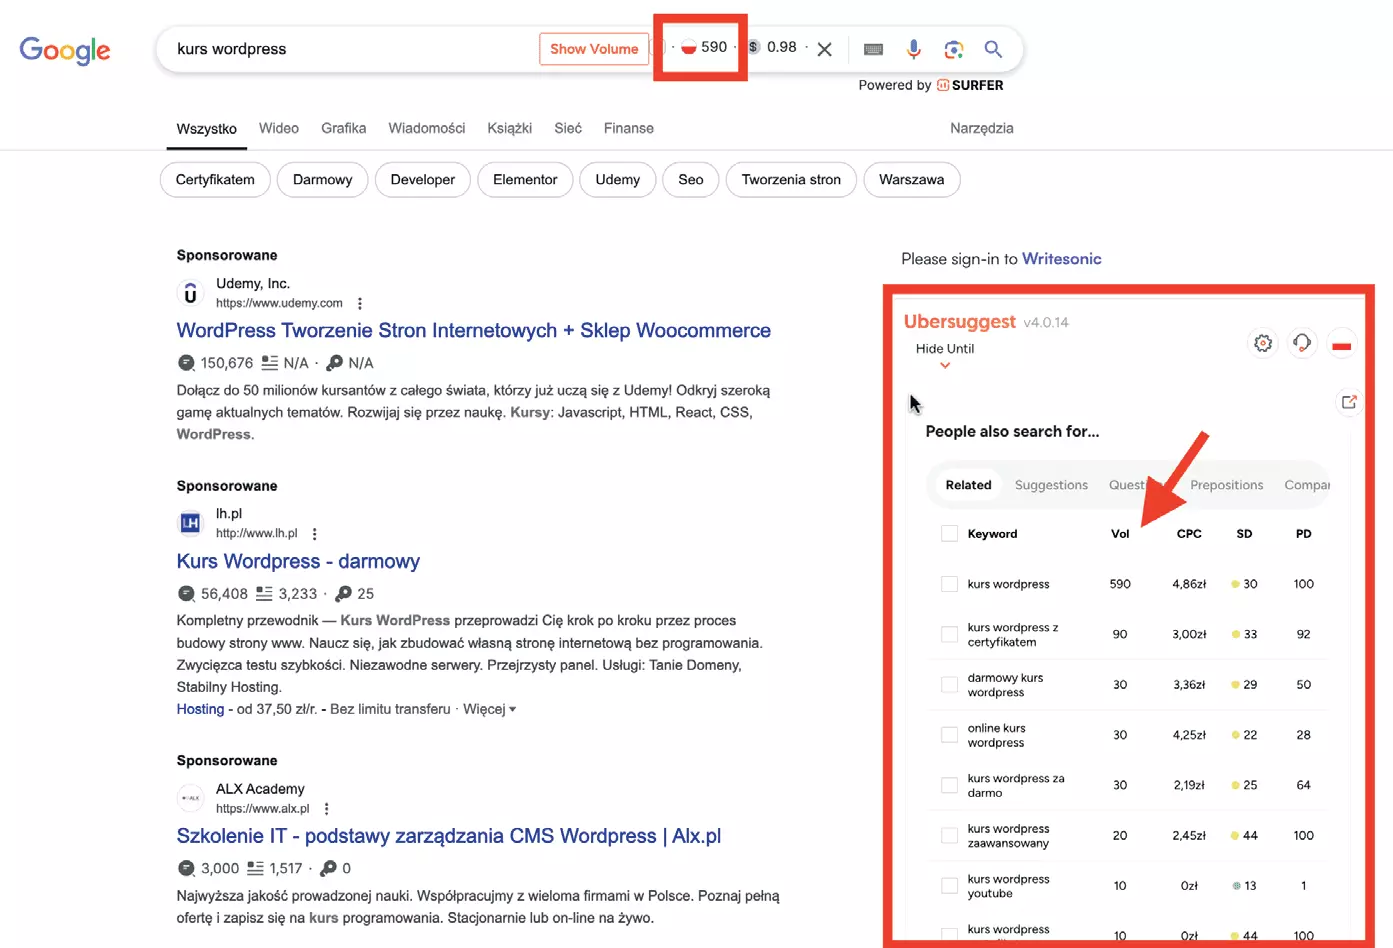Click the word count icon beside 1,517
Image resolution: width=1393 pixels, height=948 pixels.
coord(255,869)
